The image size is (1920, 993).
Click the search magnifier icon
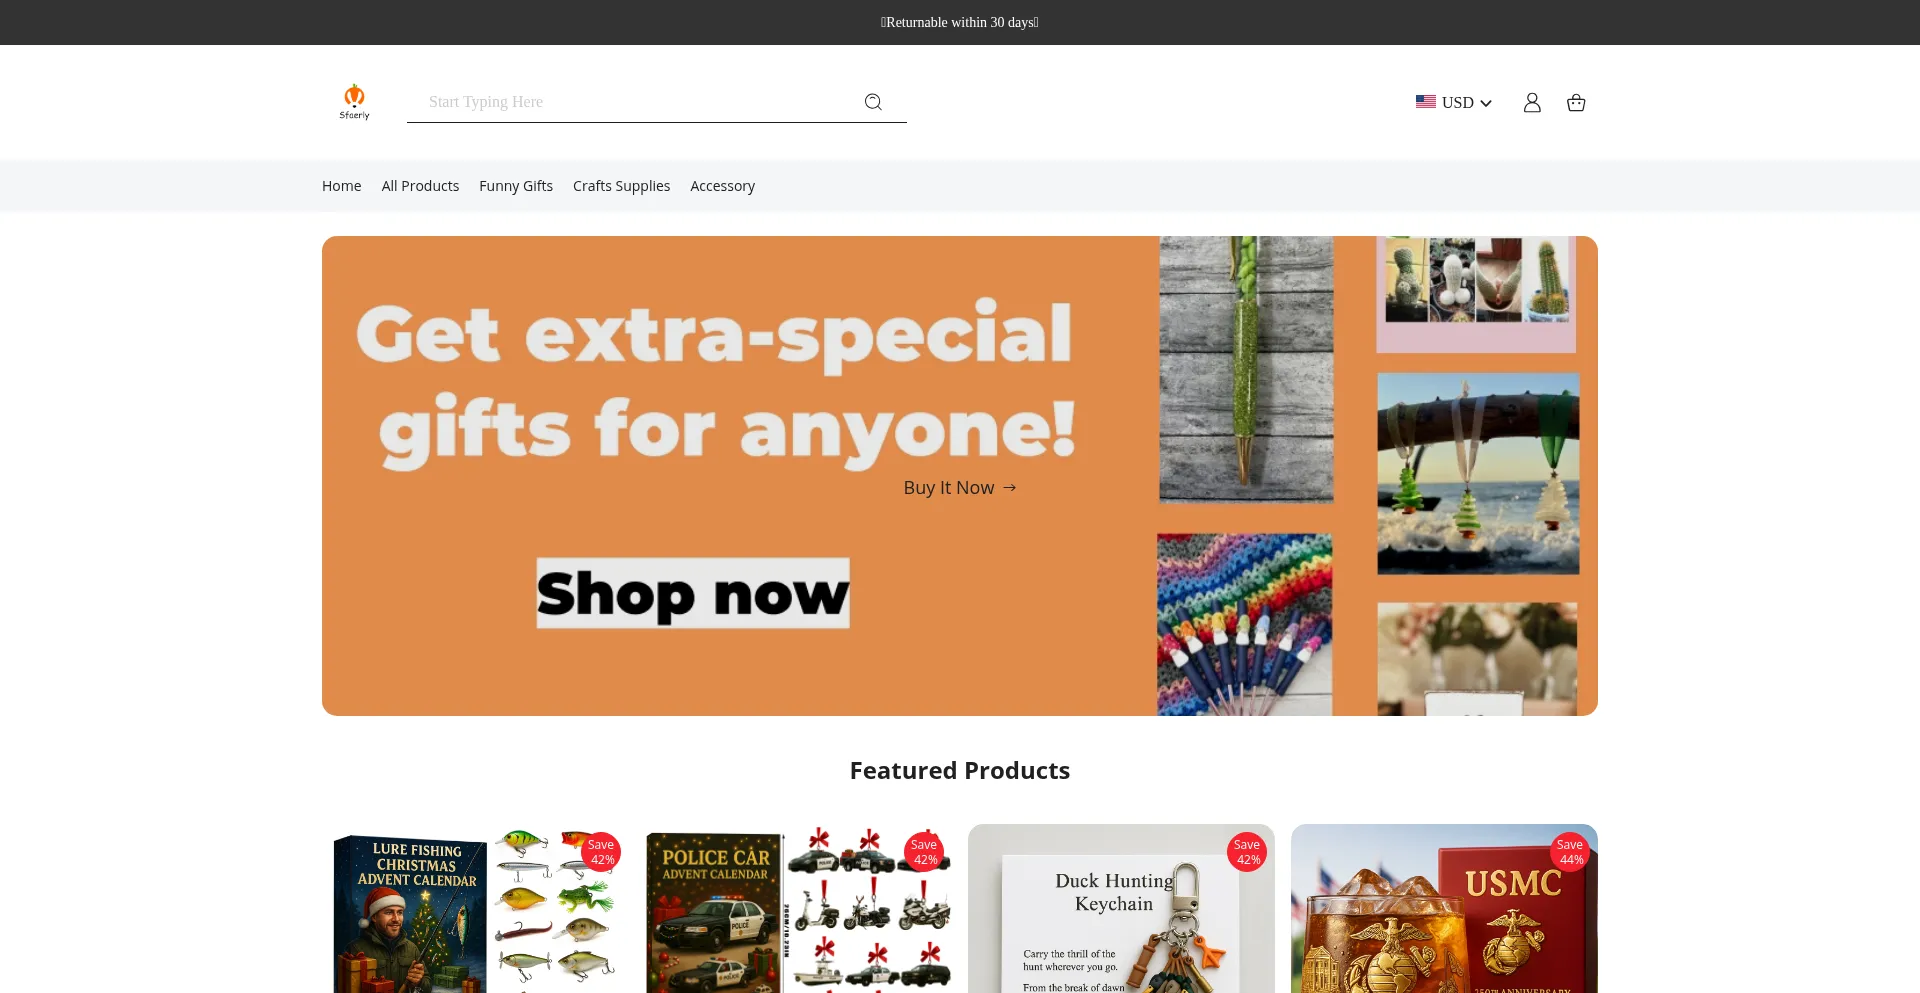click(x=873, y=102)
